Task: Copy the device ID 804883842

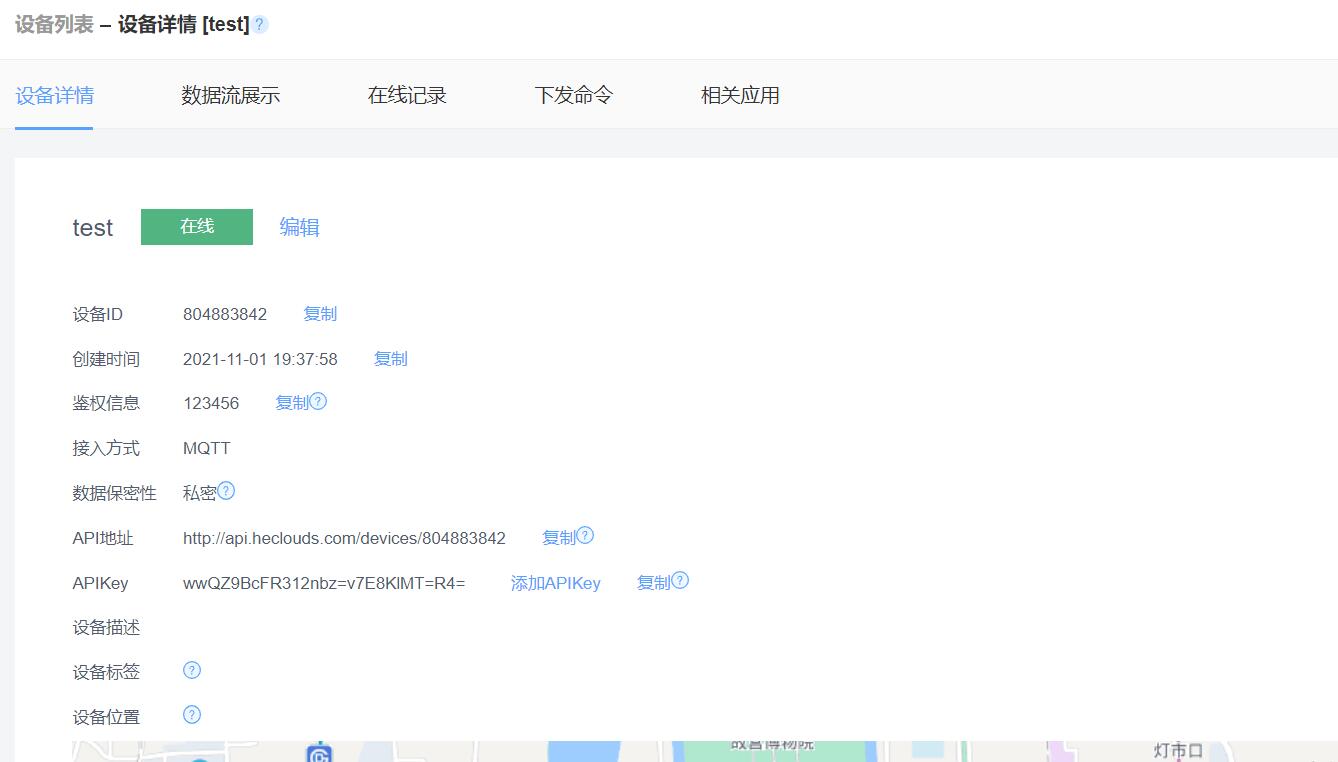Action: (319, 313)
